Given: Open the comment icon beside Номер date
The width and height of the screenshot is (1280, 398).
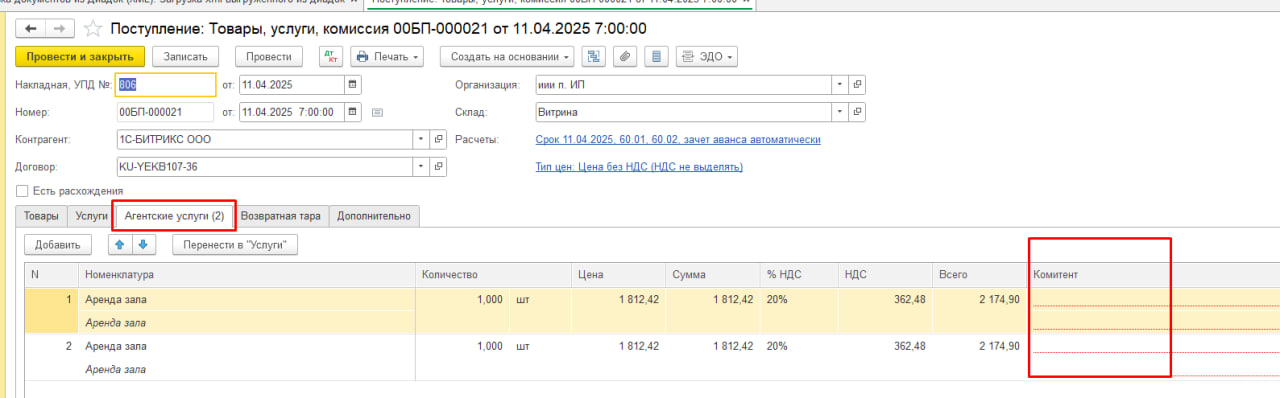Looking at the screenshot, I should (377, 112).
